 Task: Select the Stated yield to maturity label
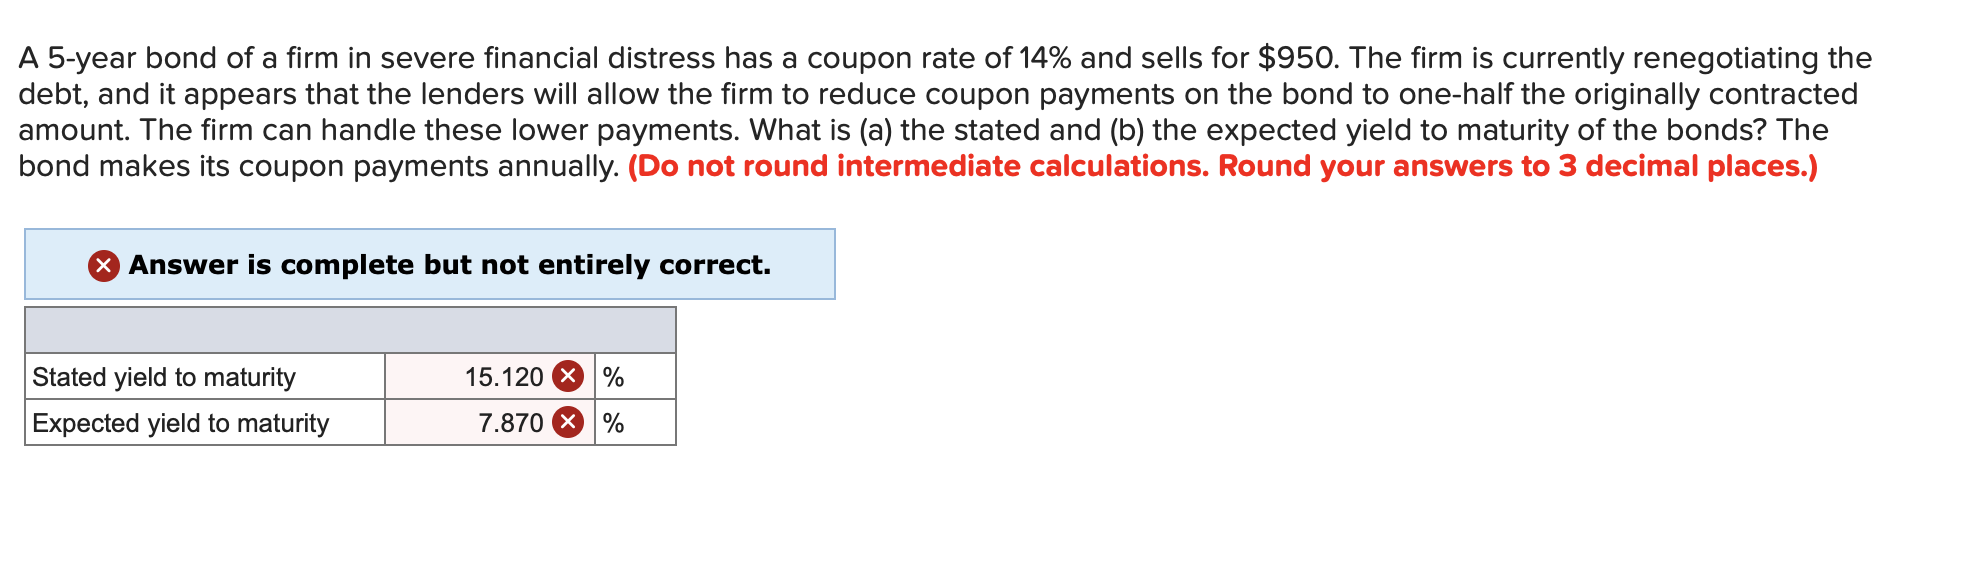tap(163, 376)
